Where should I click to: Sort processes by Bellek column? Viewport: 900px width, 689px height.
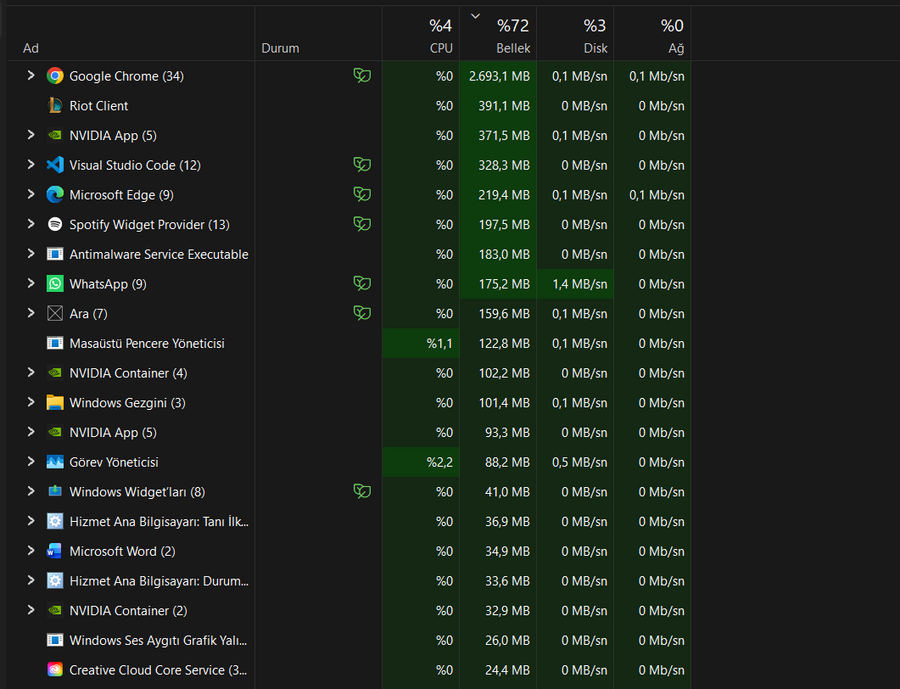[x=498, y=34]
